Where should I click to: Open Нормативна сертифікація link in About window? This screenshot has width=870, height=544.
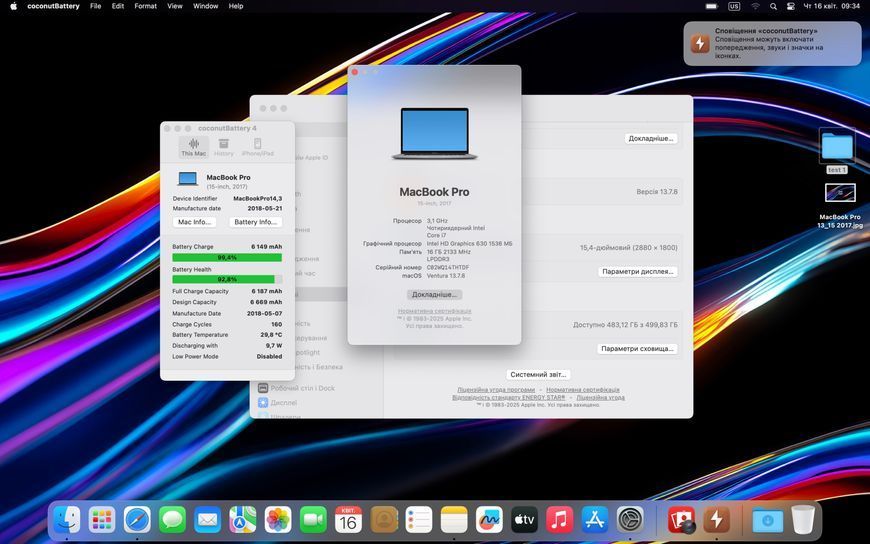pos(434,311)
